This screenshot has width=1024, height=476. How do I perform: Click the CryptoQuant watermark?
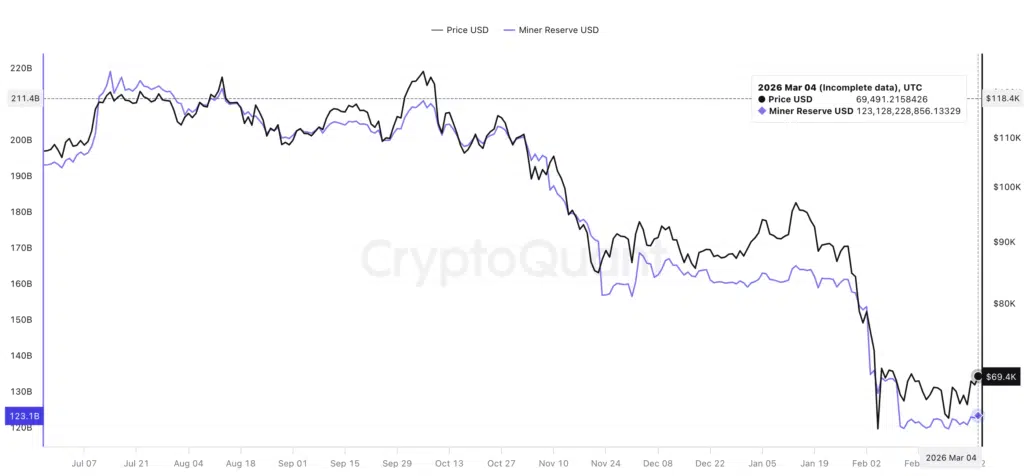coord(512,258)
